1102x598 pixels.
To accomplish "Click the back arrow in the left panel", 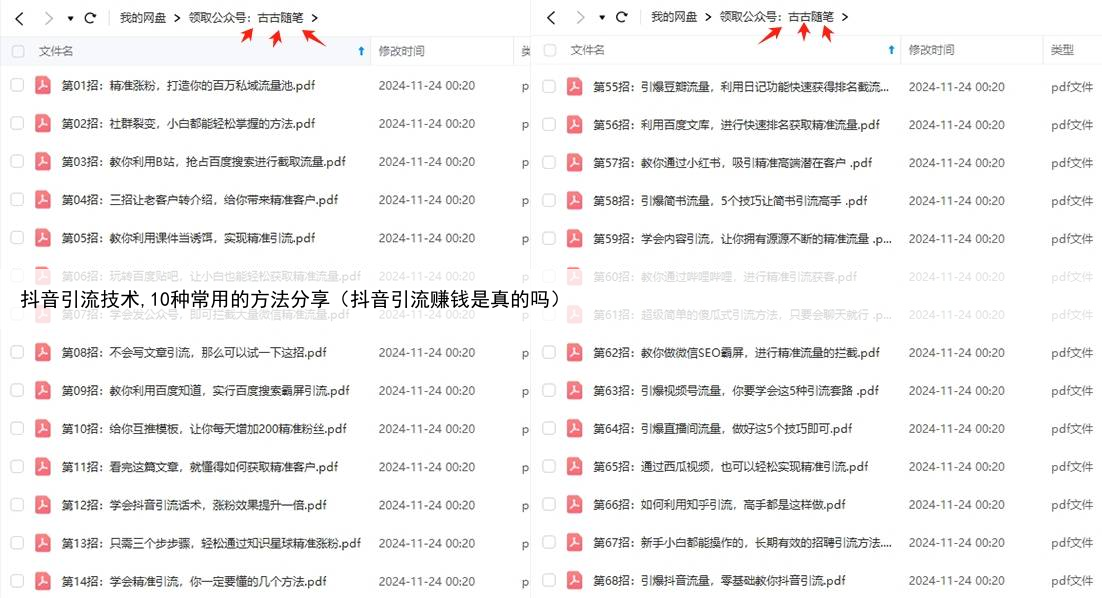I will click(x=20, y=17).
